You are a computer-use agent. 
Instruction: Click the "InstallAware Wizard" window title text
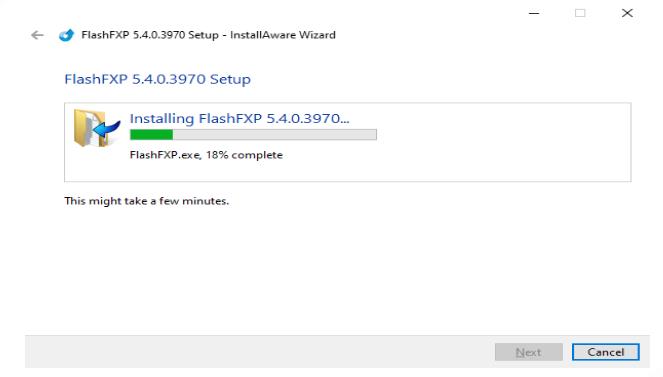pos(282,35)
